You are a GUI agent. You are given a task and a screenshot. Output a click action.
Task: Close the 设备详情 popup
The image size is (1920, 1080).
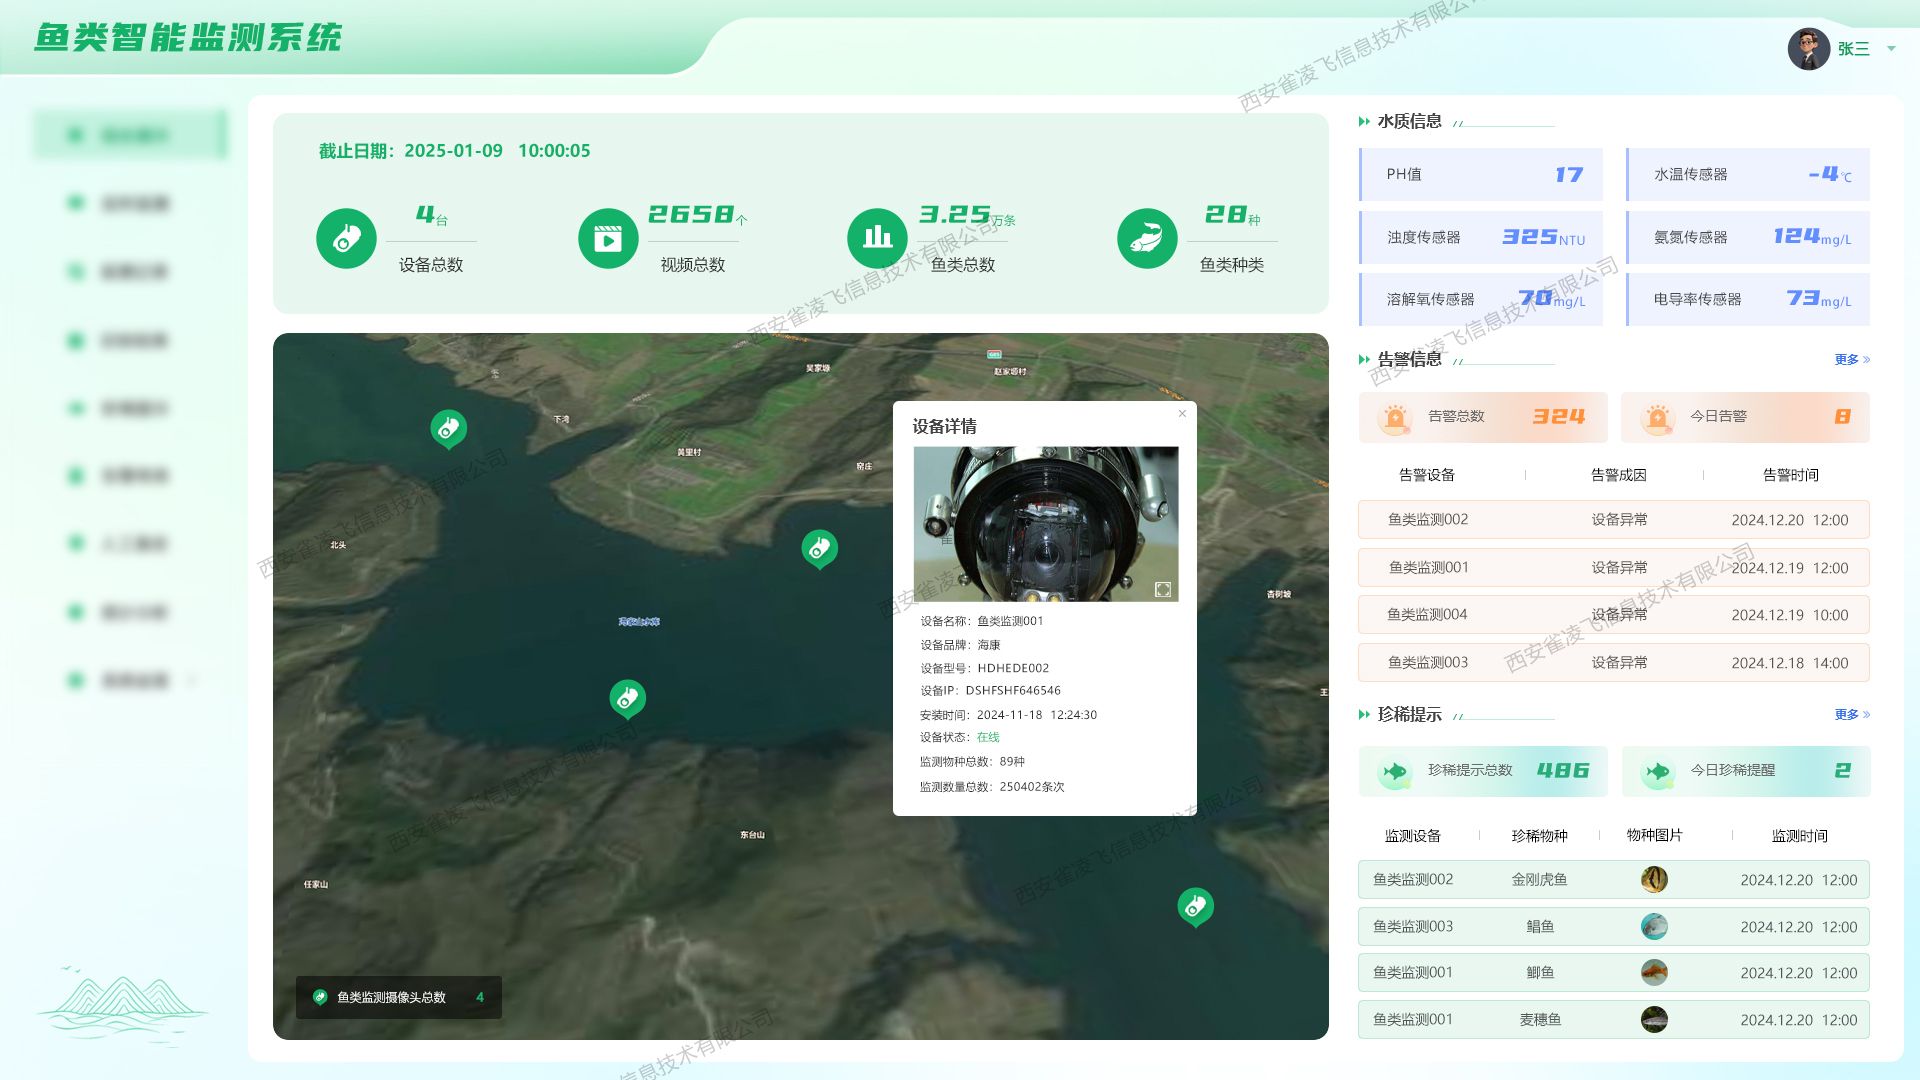pos(1181,412)
